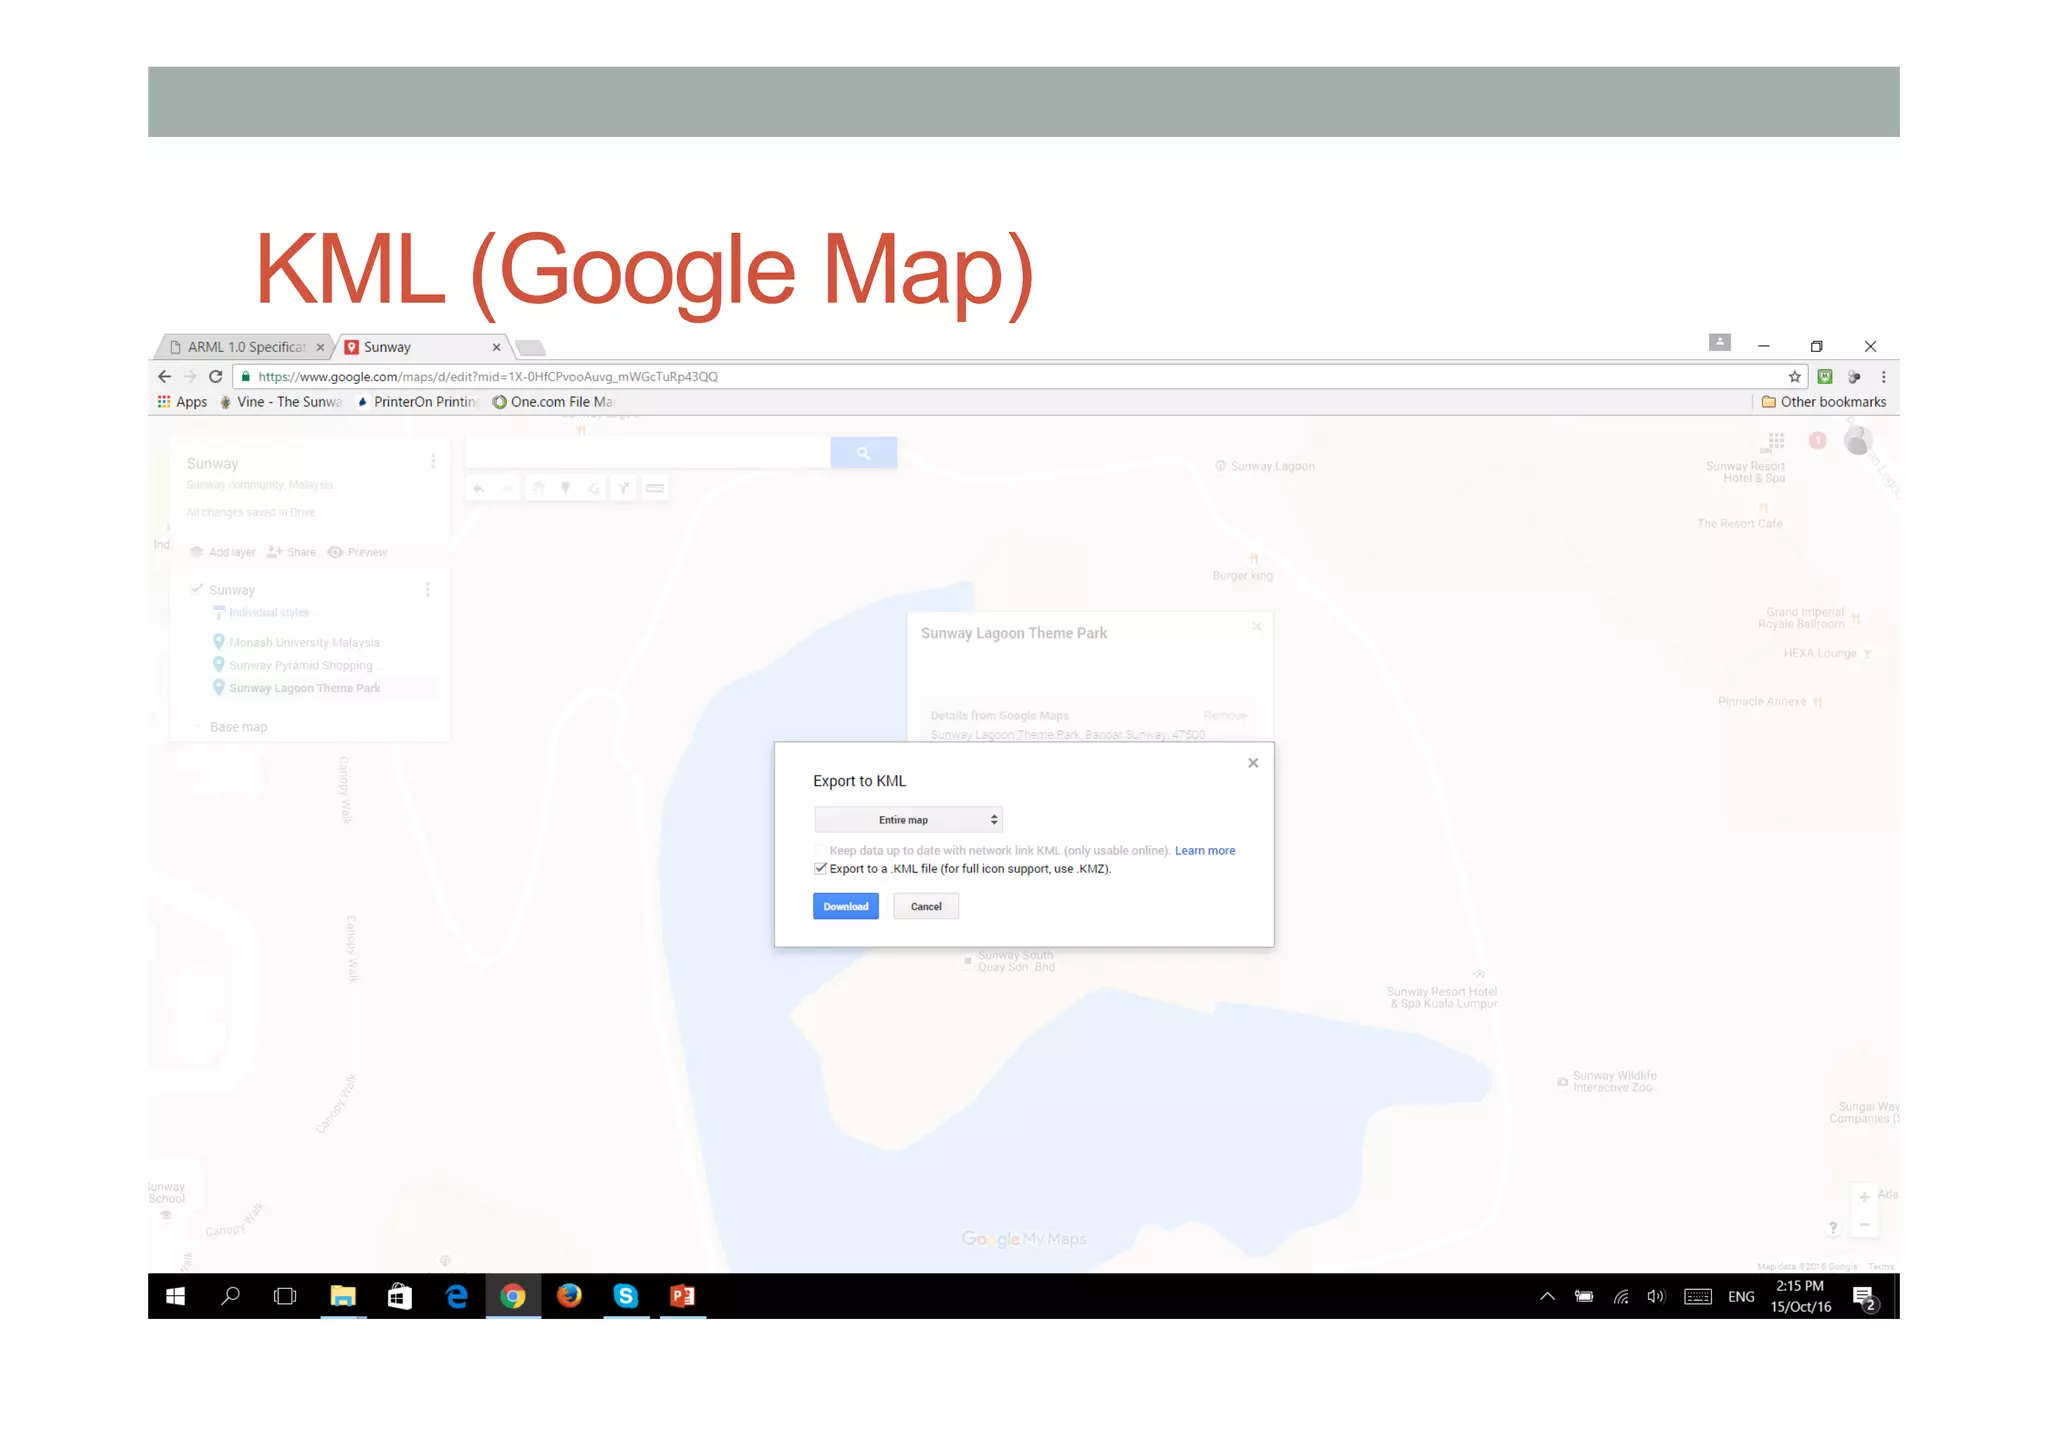Zoom in on the map
This screenshot has height=1447, width=2048.
(x=1864, y=1197)
